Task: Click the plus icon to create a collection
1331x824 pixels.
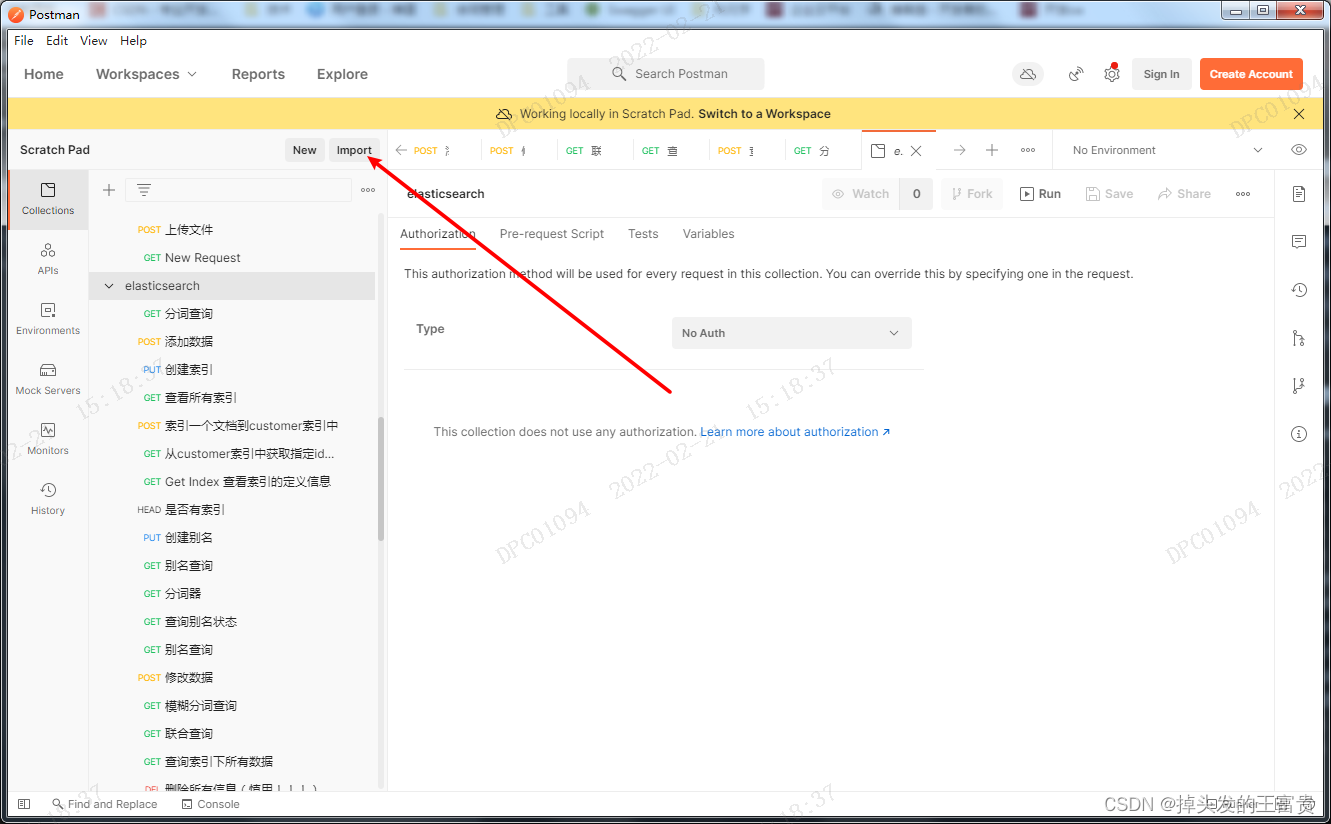Action: click(109, 190)
